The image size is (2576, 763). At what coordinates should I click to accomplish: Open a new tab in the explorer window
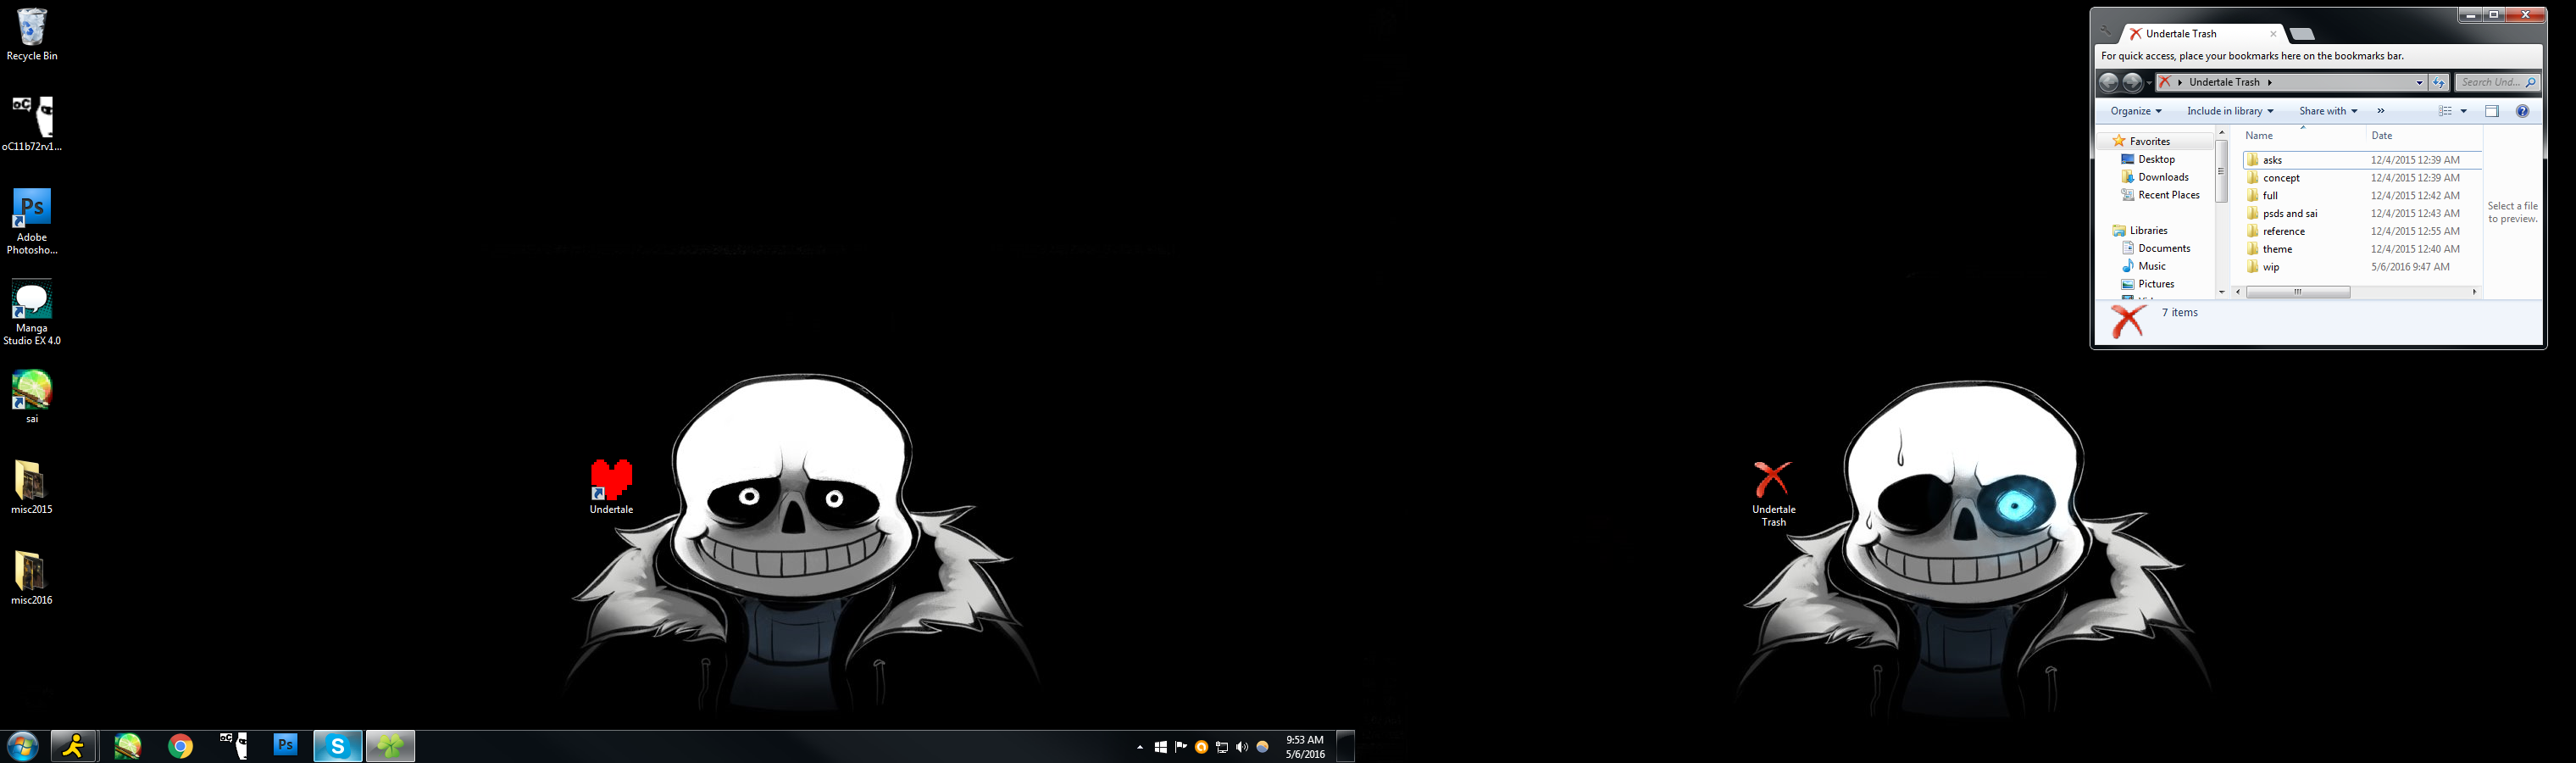click(2302, 34)
